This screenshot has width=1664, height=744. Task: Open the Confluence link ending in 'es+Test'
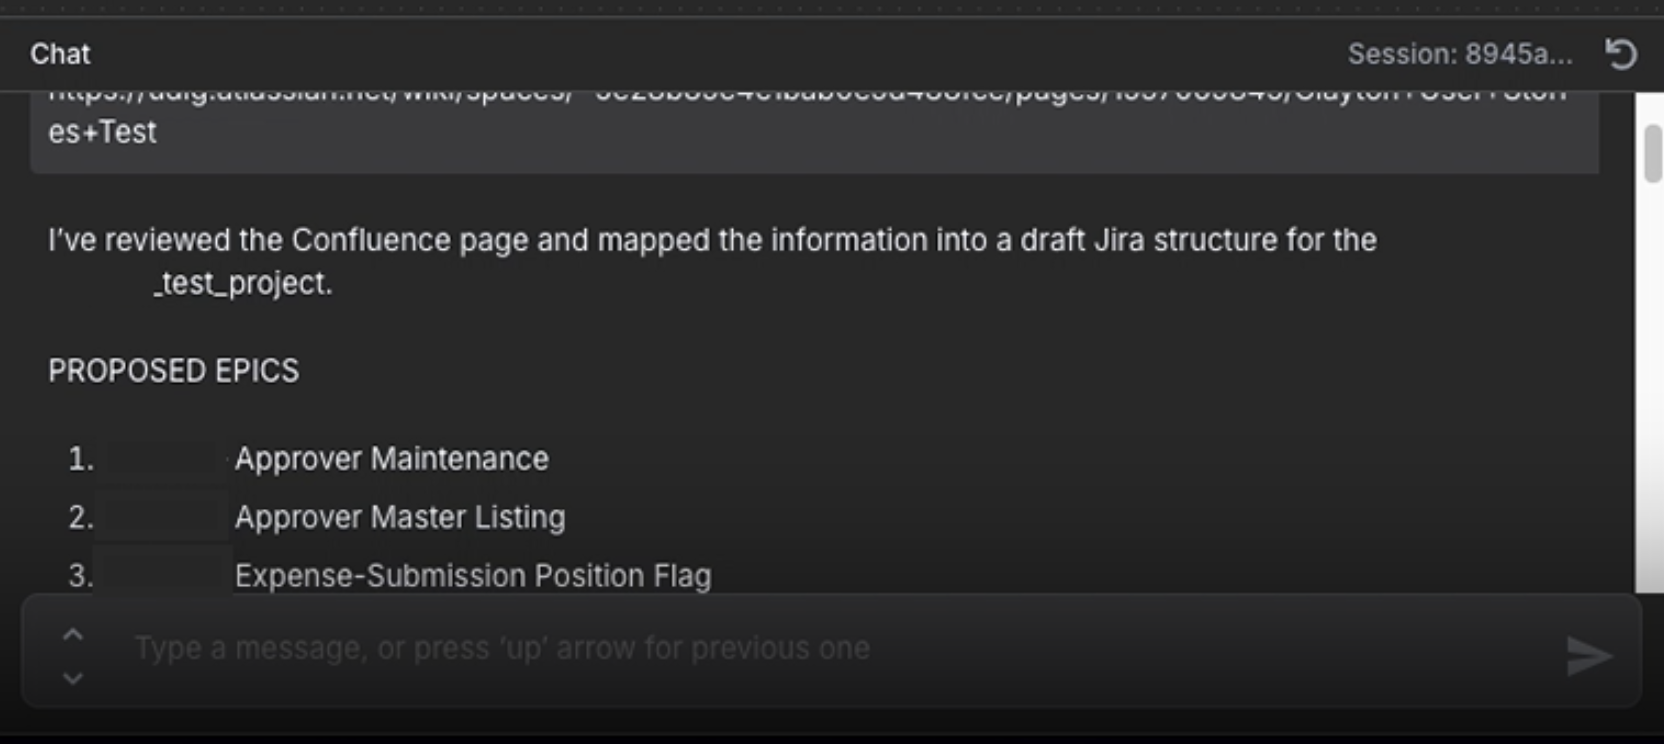[103, 132]
